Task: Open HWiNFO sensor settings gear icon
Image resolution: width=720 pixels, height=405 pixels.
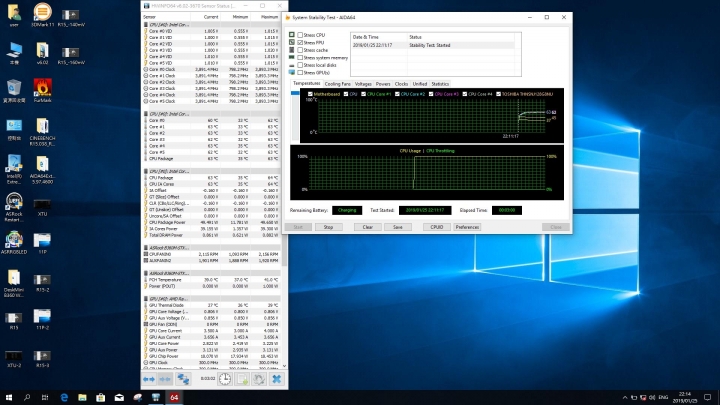Action: pyautogui.click(x=259, y=379)
